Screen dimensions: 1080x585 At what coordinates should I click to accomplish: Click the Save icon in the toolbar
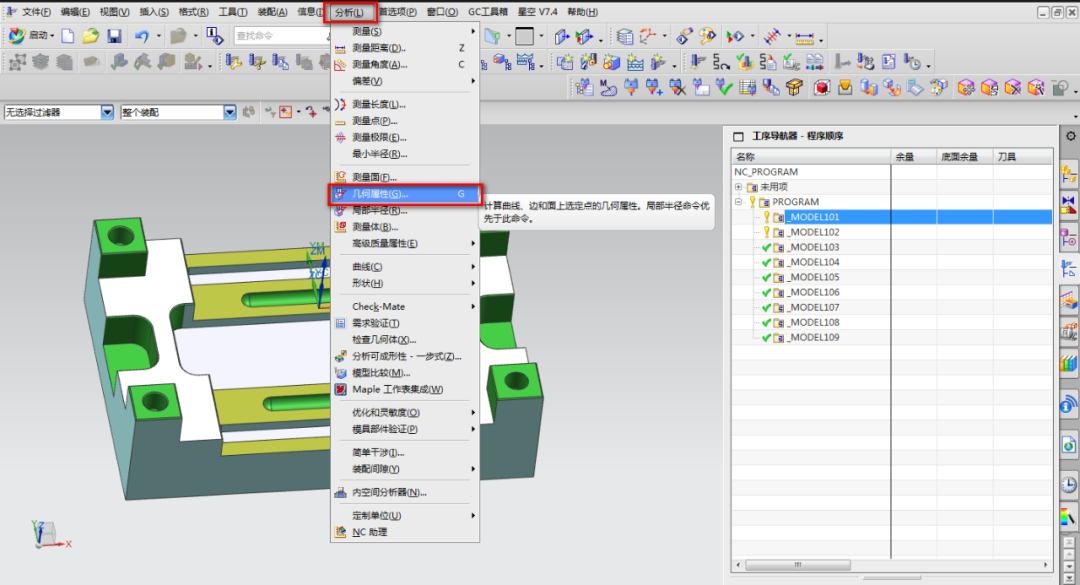pyautogui.click(x=114, y=36)
